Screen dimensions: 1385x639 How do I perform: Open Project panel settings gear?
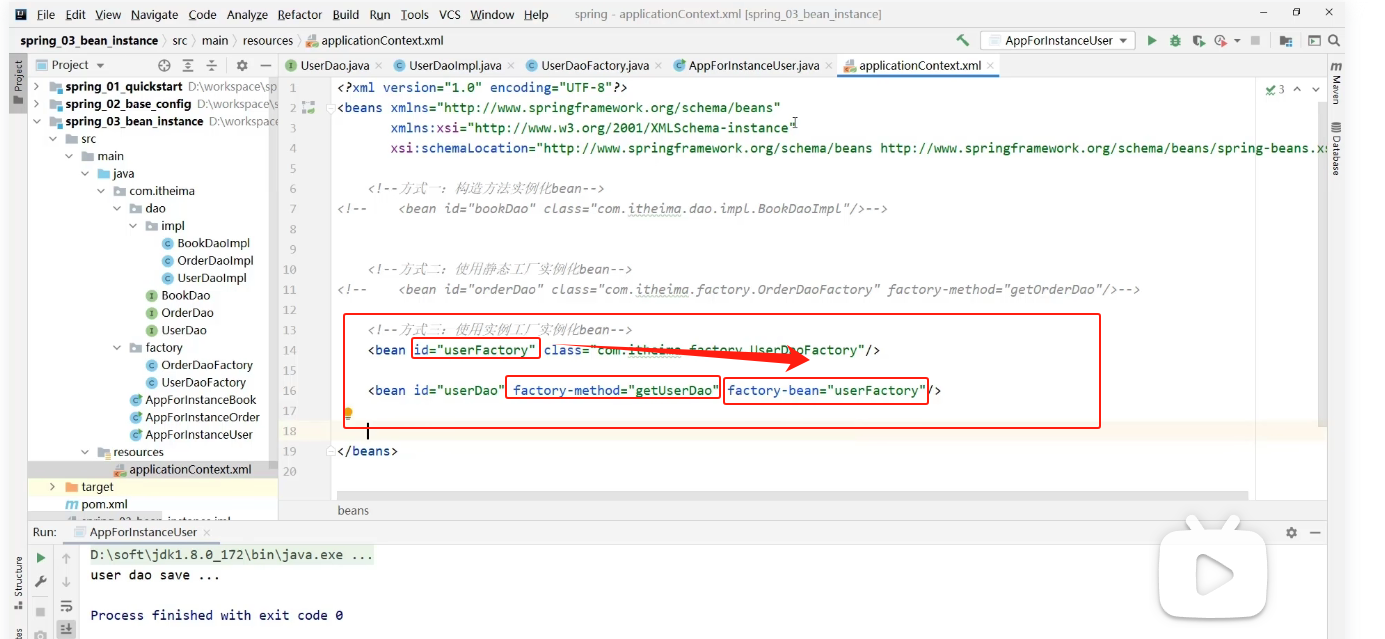click(x=241, y=65)
